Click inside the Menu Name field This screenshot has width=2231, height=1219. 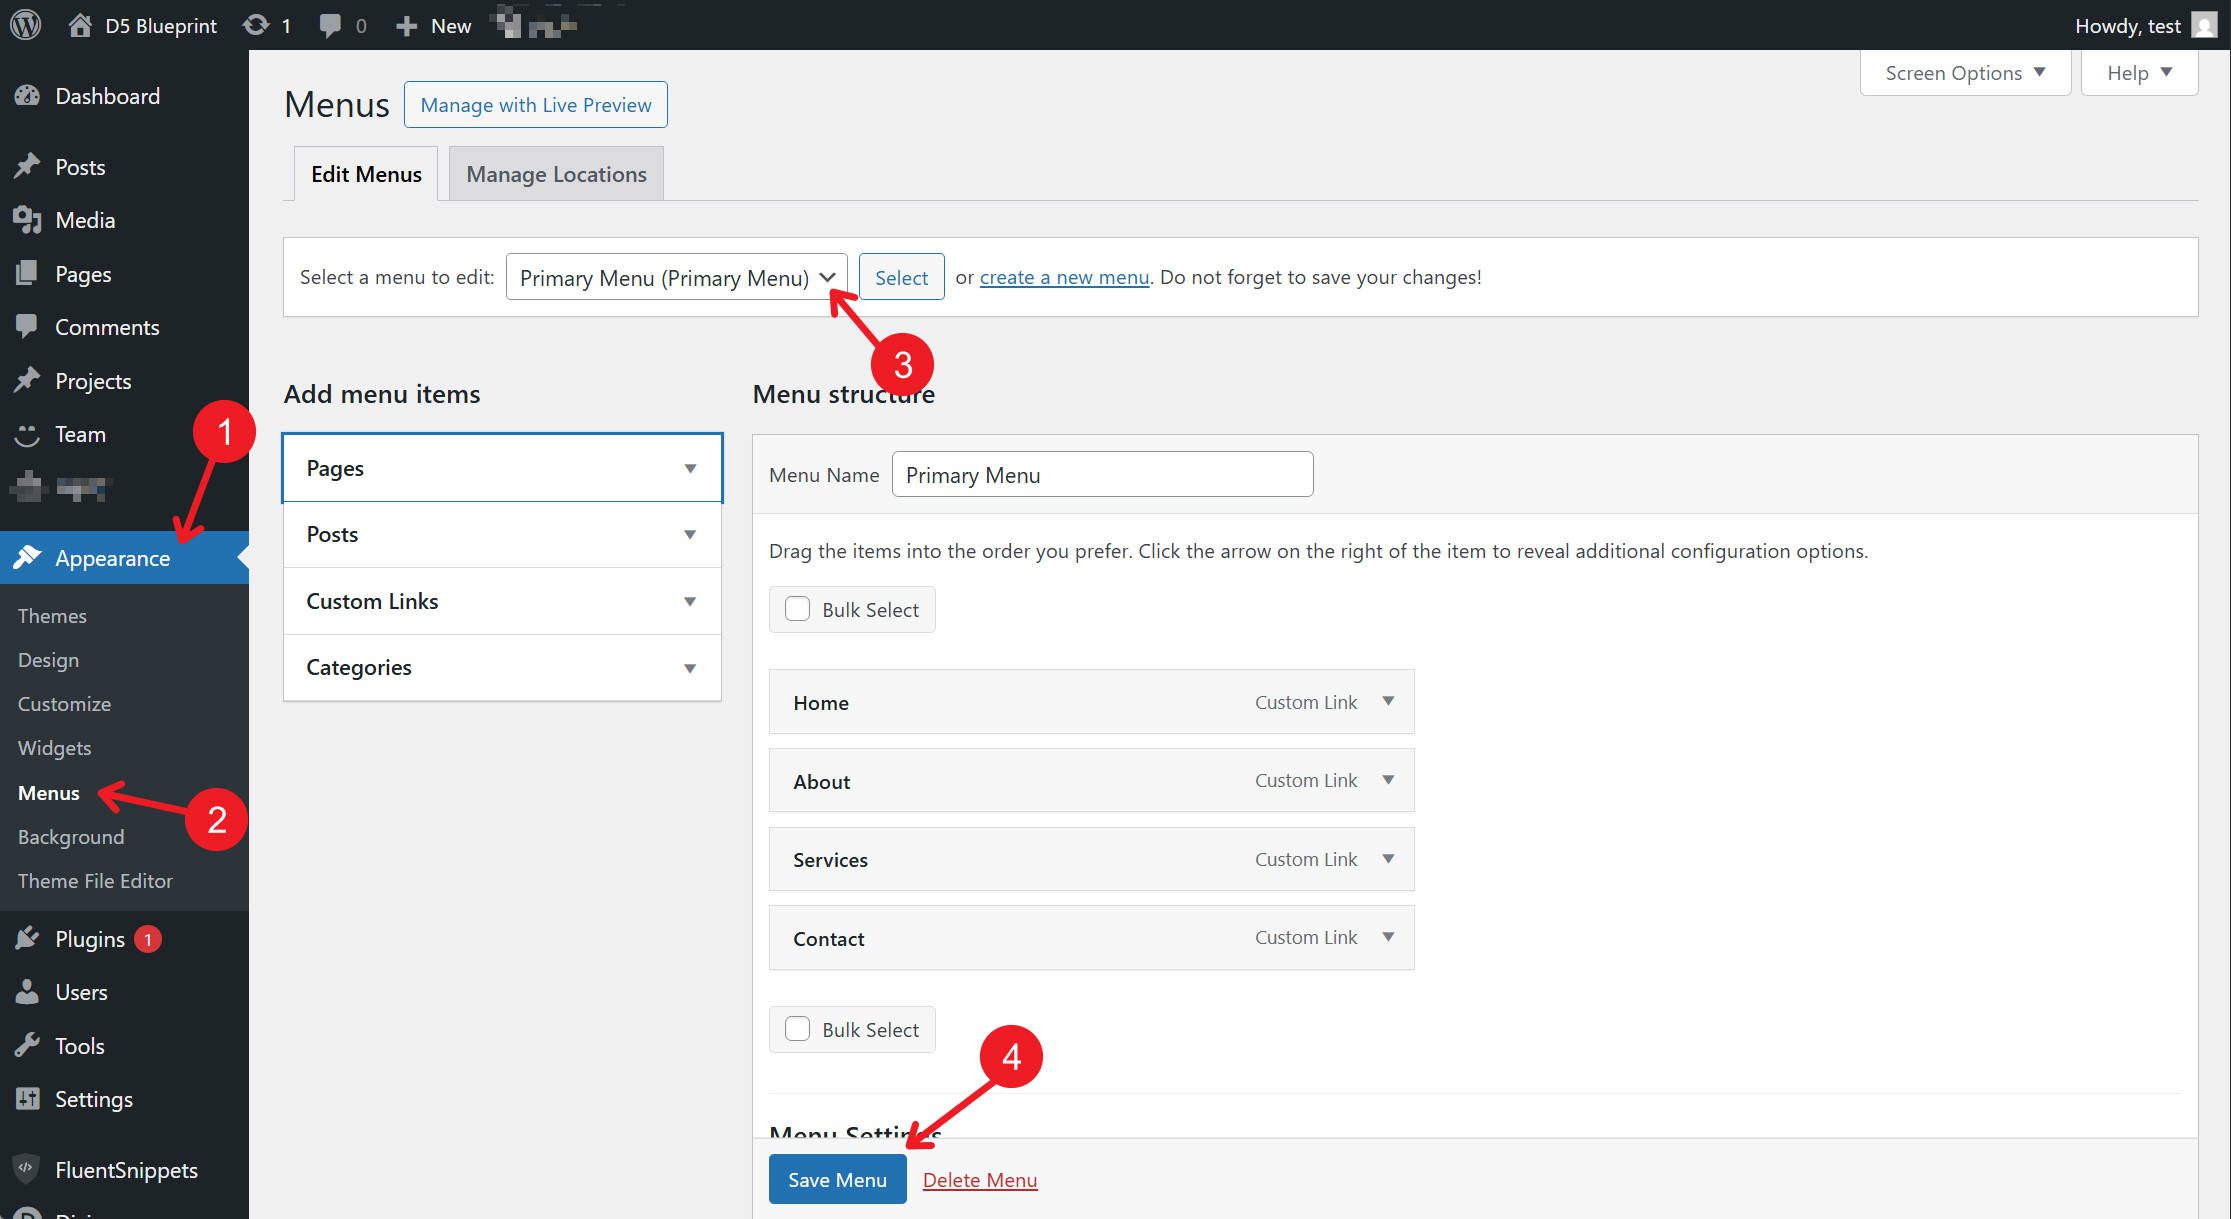click(x=1100, y=474)
